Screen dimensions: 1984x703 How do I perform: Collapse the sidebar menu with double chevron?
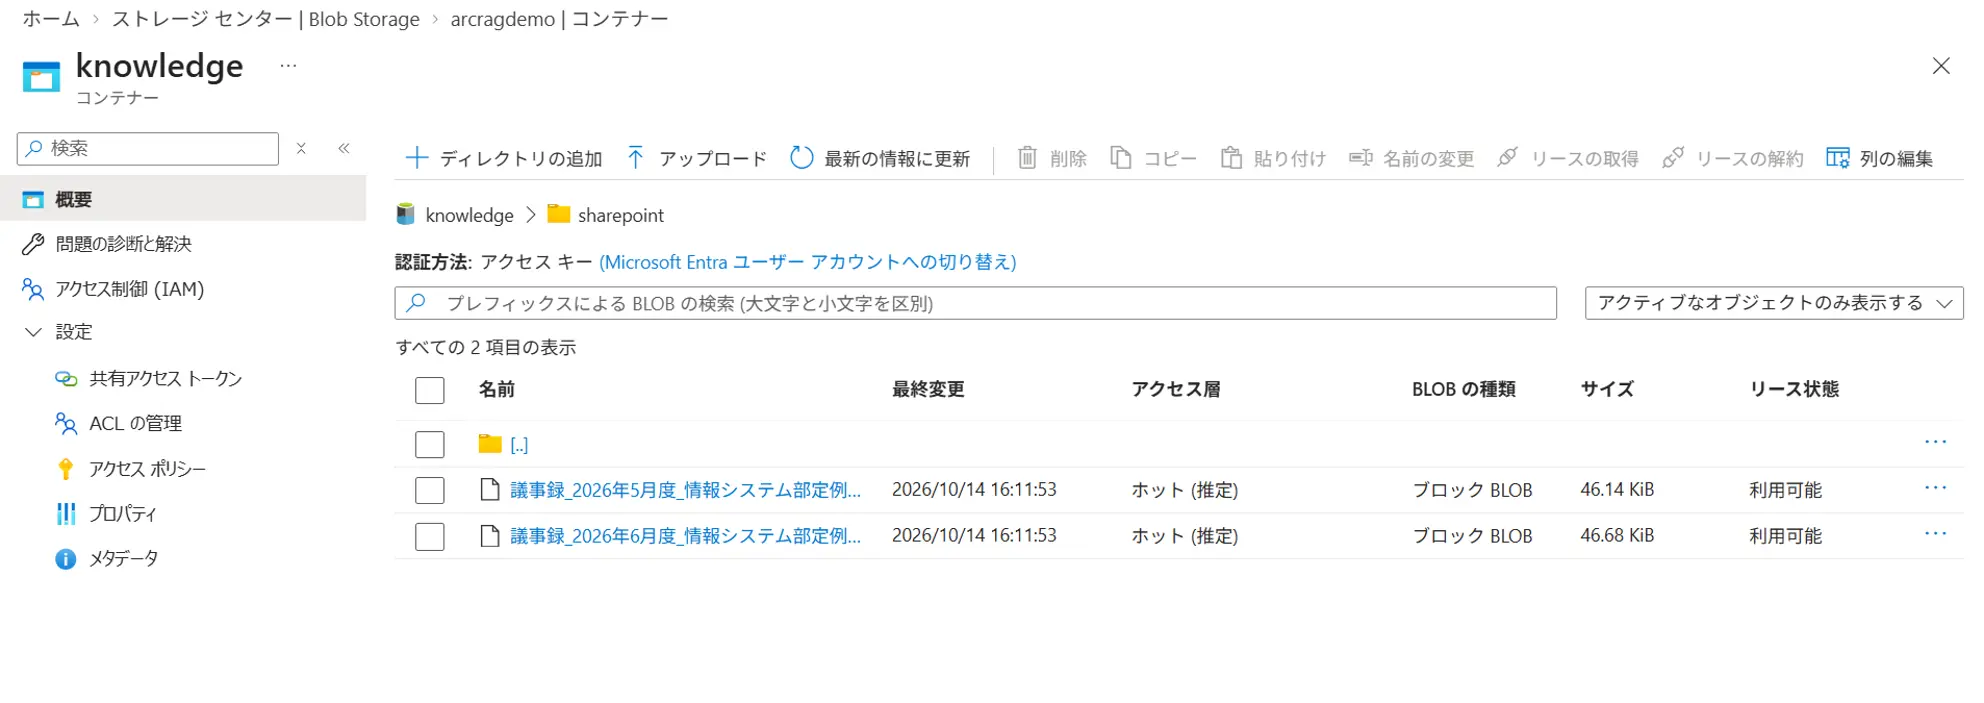tap(344, 148)
